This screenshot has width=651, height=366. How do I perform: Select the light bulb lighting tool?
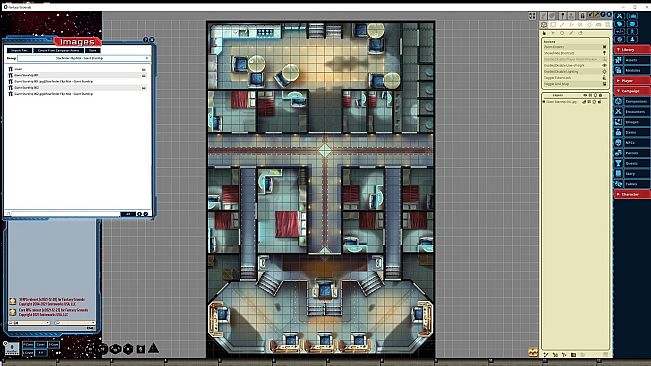click(589, 25)
